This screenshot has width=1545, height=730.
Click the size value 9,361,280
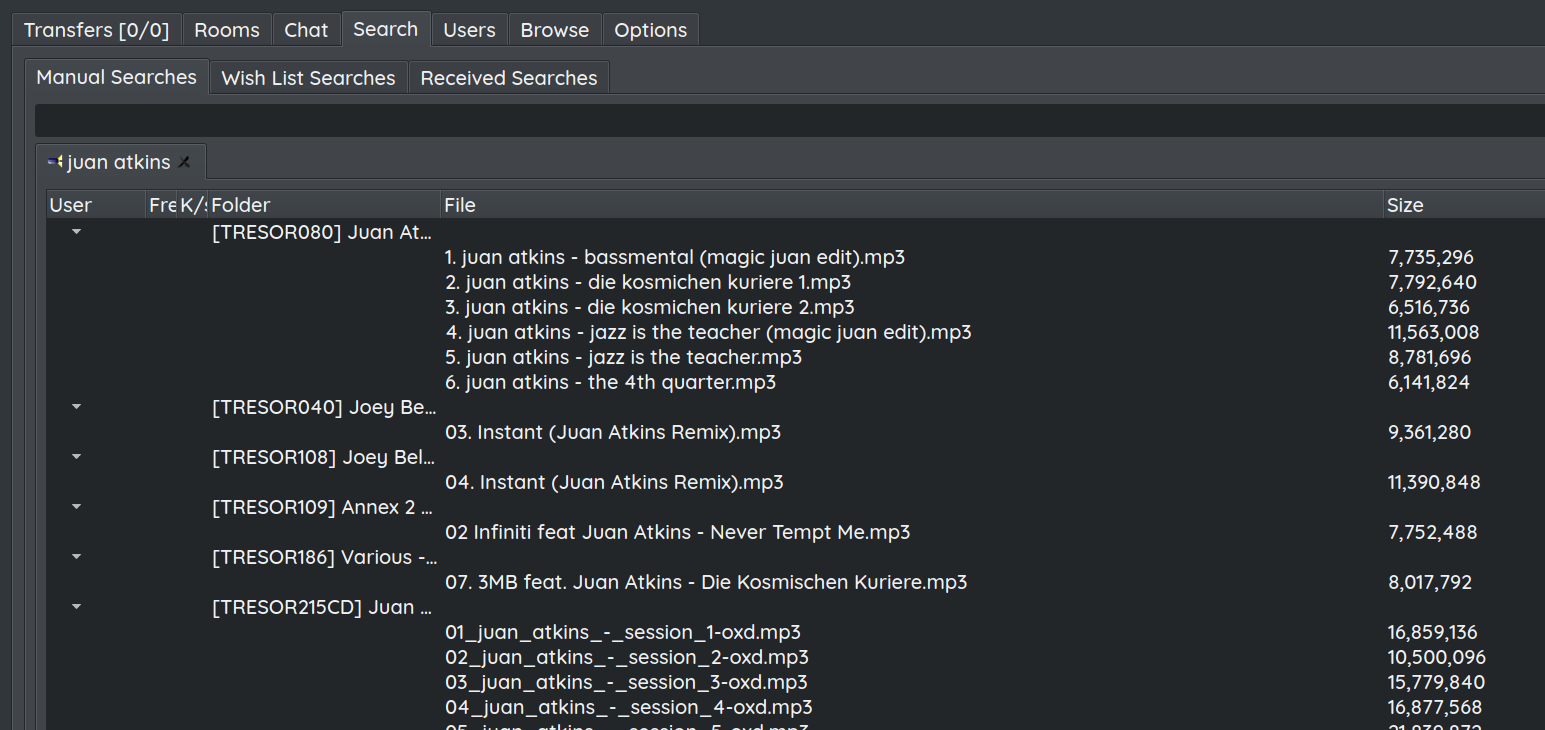(x=1430, y=432)
